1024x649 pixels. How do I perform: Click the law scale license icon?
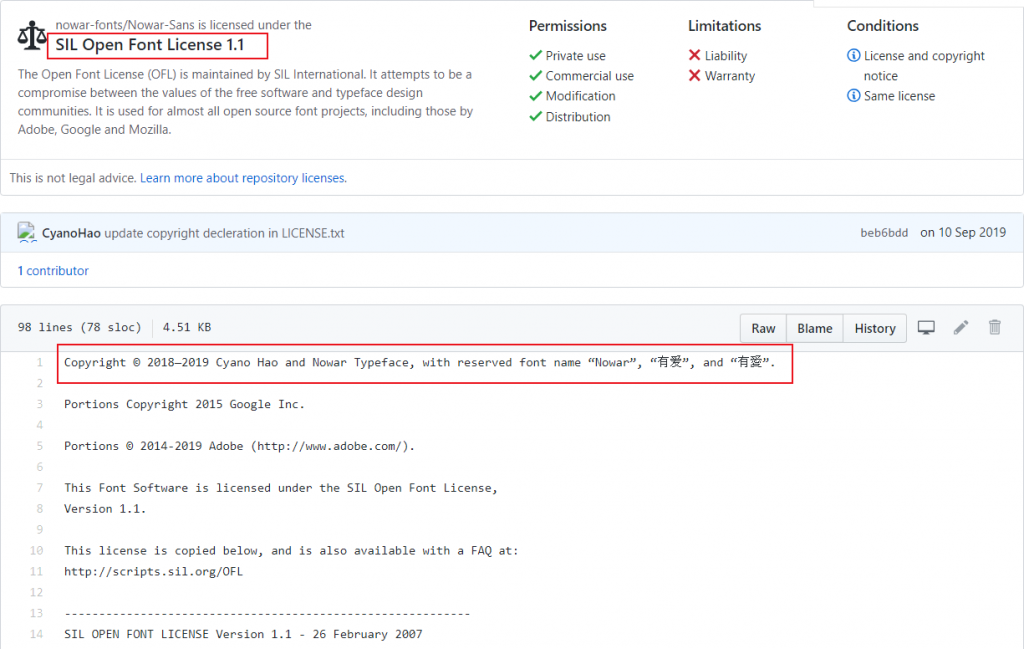pyautogui.click(x=31, y=37)
